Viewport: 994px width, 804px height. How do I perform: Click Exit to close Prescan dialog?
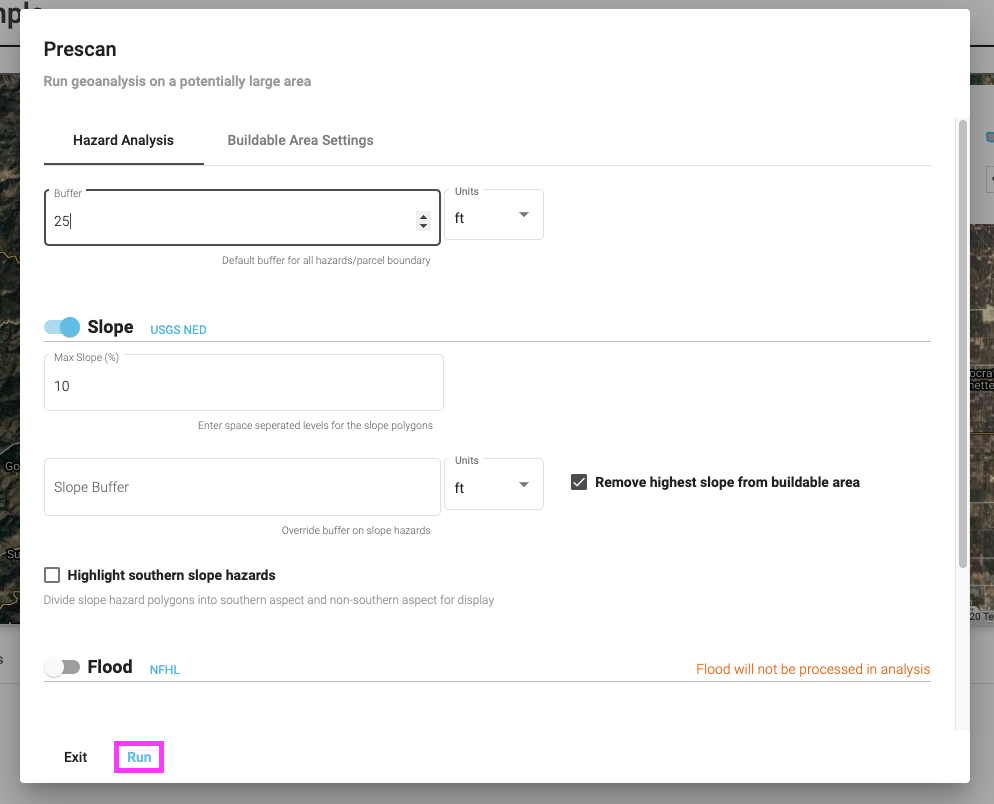75,757
